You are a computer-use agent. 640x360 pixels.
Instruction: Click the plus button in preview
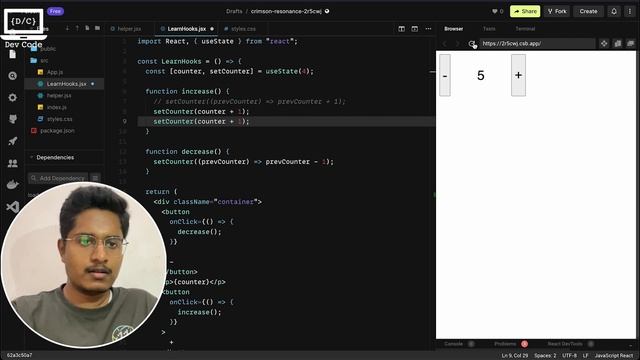(x=518, y=76)
